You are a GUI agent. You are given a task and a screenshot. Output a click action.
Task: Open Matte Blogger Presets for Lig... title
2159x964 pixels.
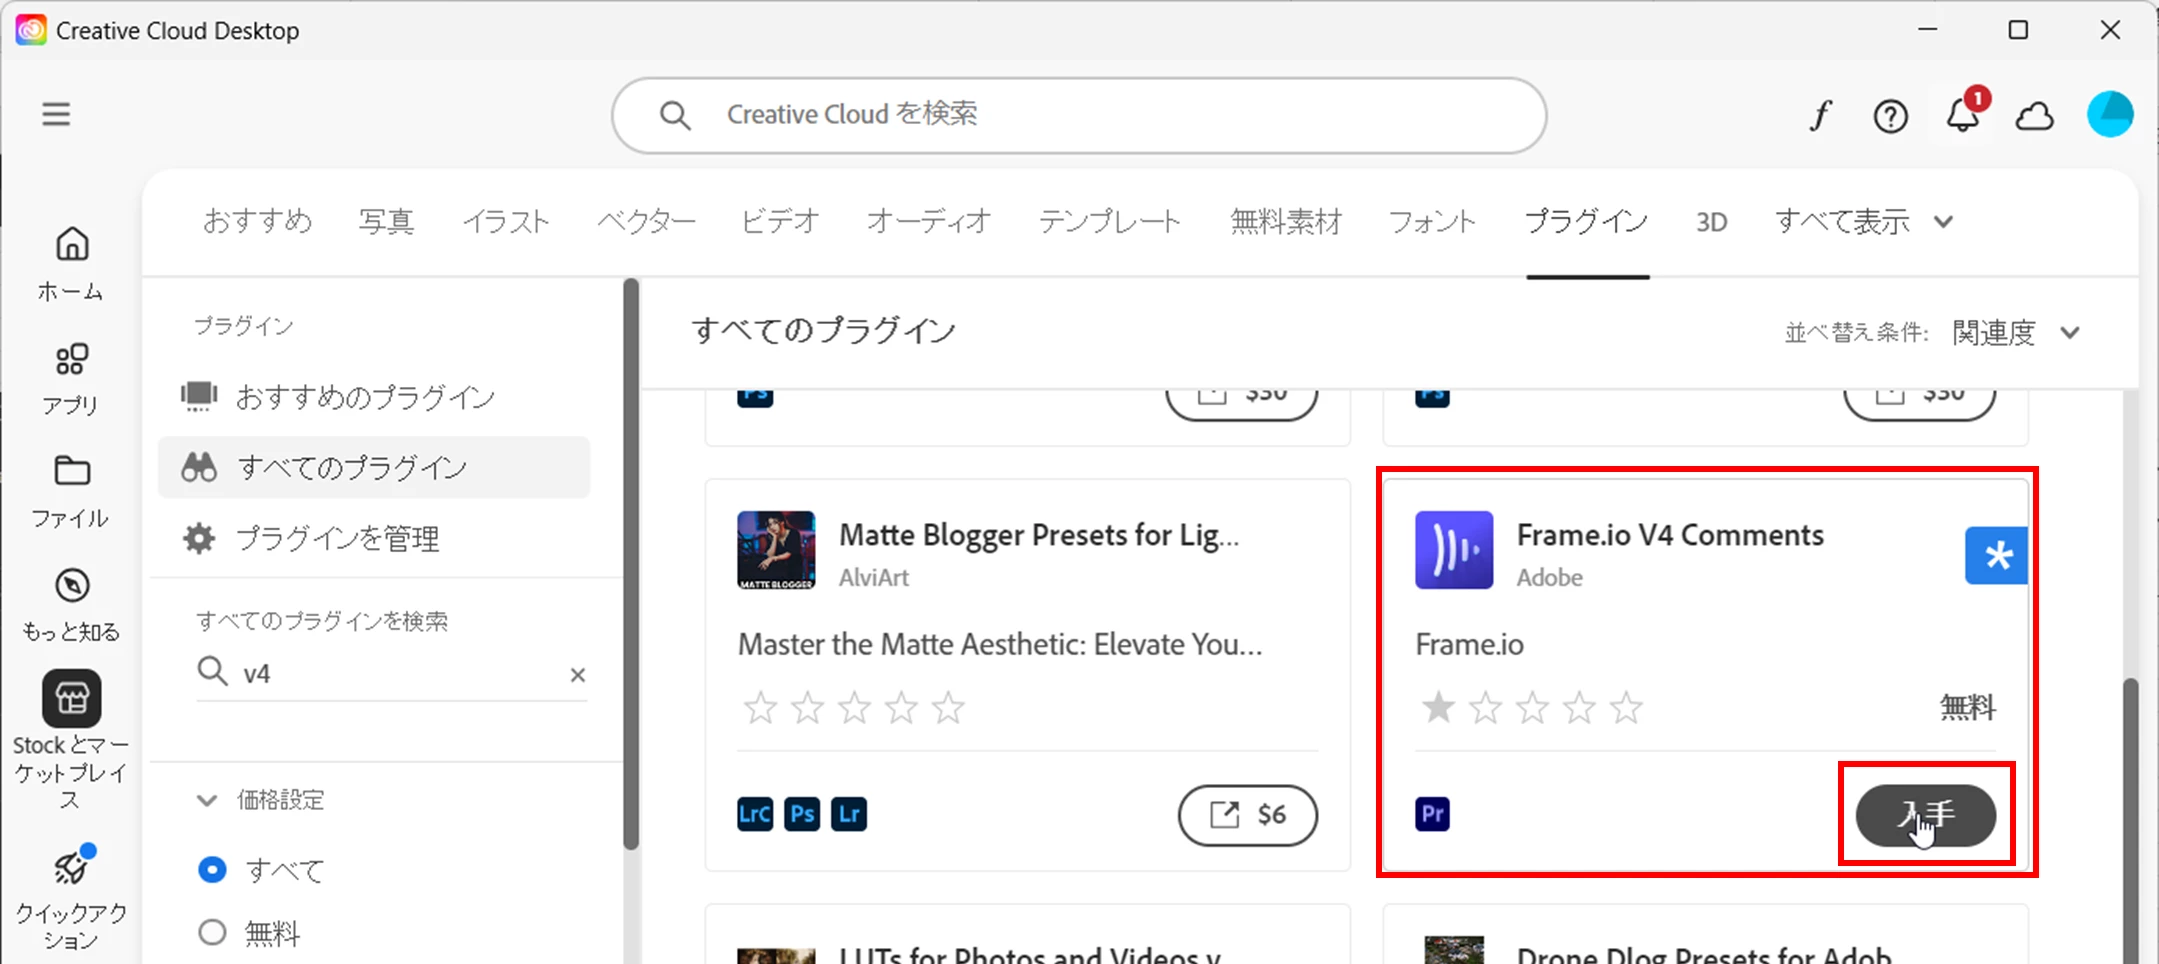tap(1038, 536)
